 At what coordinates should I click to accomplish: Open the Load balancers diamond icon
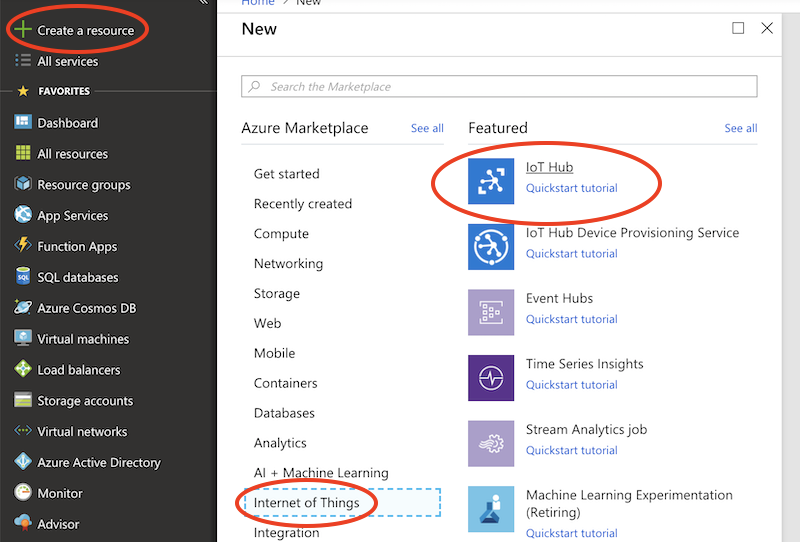pyautogui.click(x=23, y=368)
